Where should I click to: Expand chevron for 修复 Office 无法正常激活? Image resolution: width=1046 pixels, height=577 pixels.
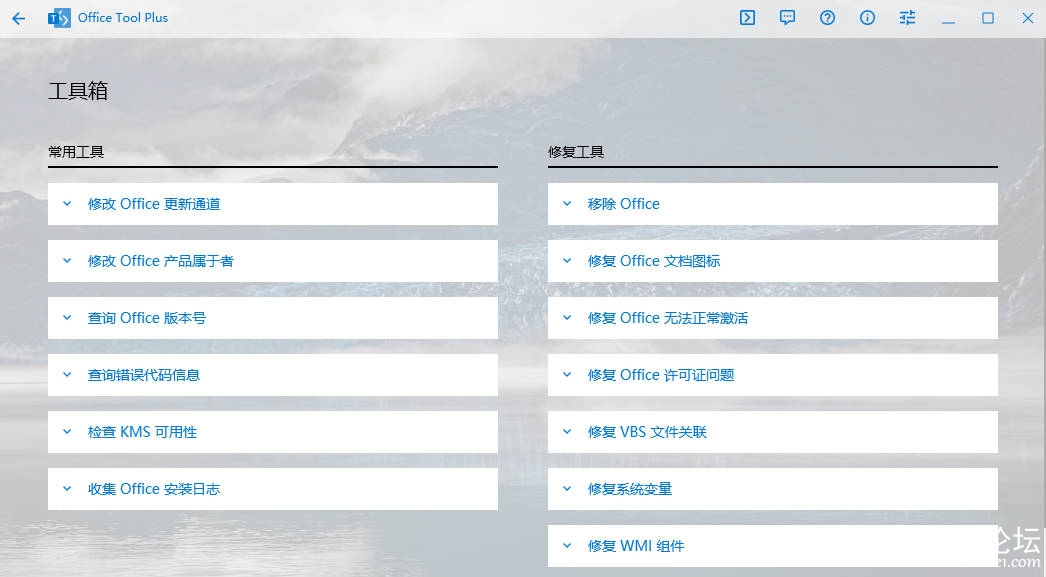567,318
